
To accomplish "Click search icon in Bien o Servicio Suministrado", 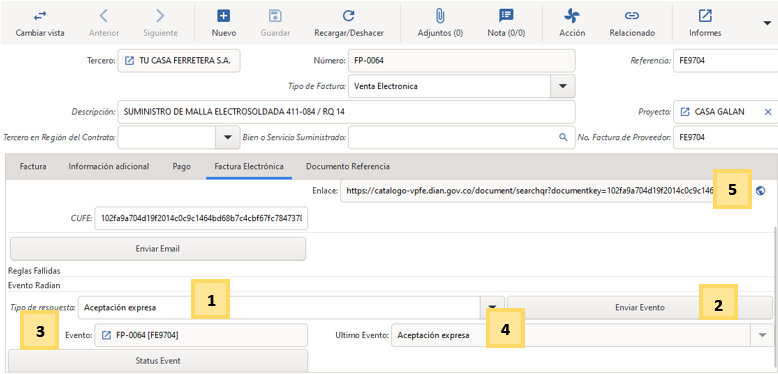I will point(563,137).
